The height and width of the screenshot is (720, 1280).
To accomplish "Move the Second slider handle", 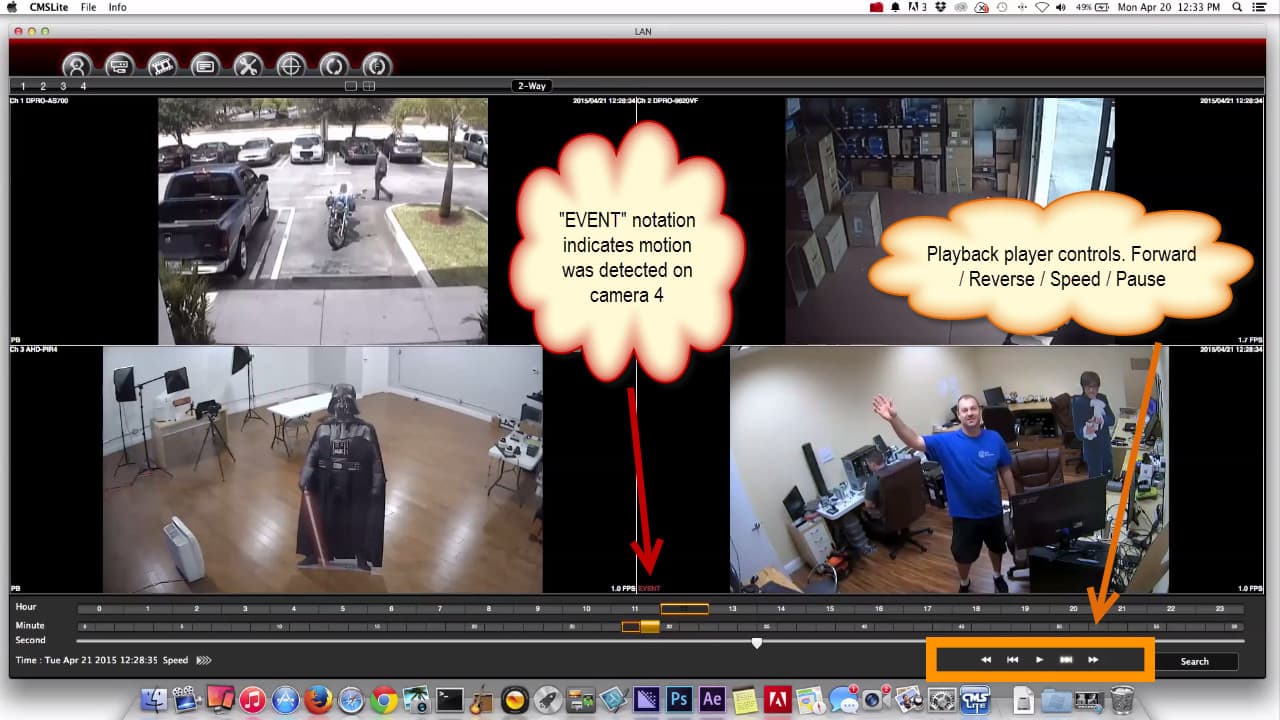I will pyautogui.click(x=757, y=643).
